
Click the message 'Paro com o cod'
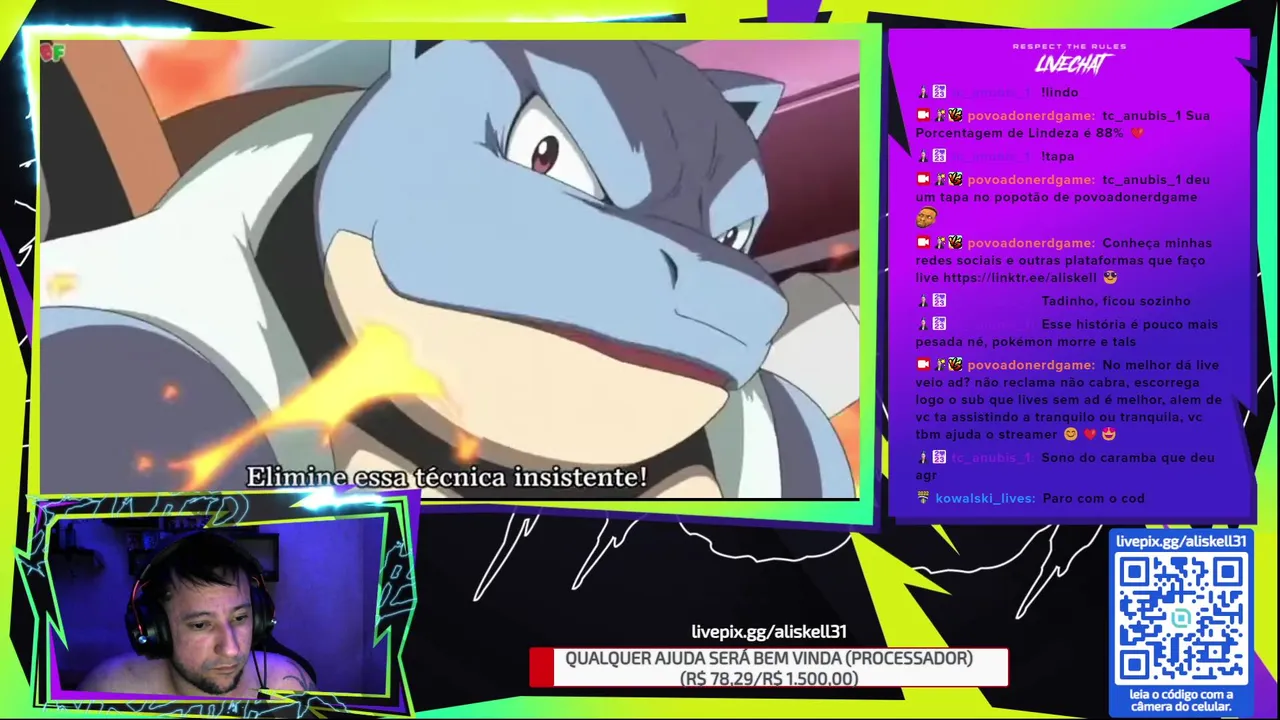point(1093,498)
